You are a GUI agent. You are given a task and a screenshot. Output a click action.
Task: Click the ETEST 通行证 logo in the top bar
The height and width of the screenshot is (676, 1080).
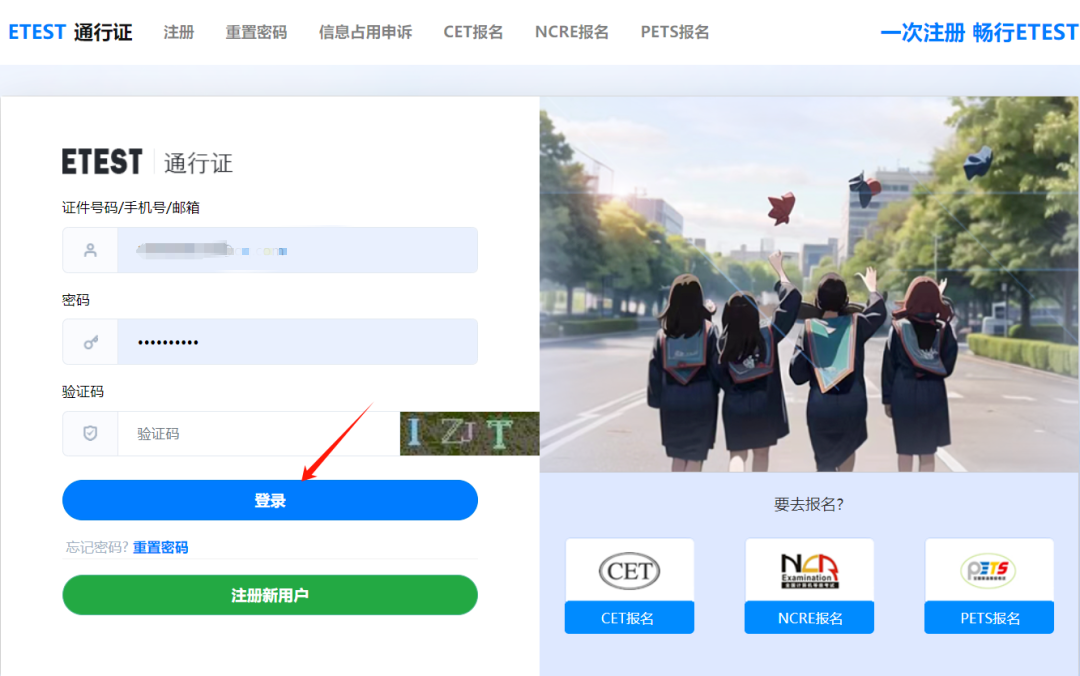pyautogui.click(x=70, y=30)
